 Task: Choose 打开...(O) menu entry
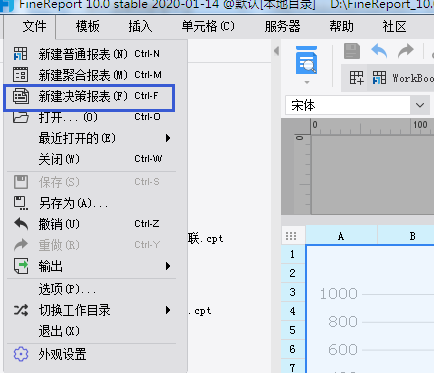click(91, 117)
